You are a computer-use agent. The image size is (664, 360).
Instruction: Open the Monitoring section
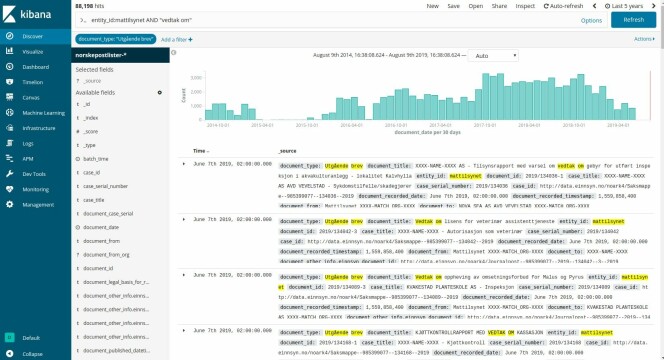tap(36, 189)
